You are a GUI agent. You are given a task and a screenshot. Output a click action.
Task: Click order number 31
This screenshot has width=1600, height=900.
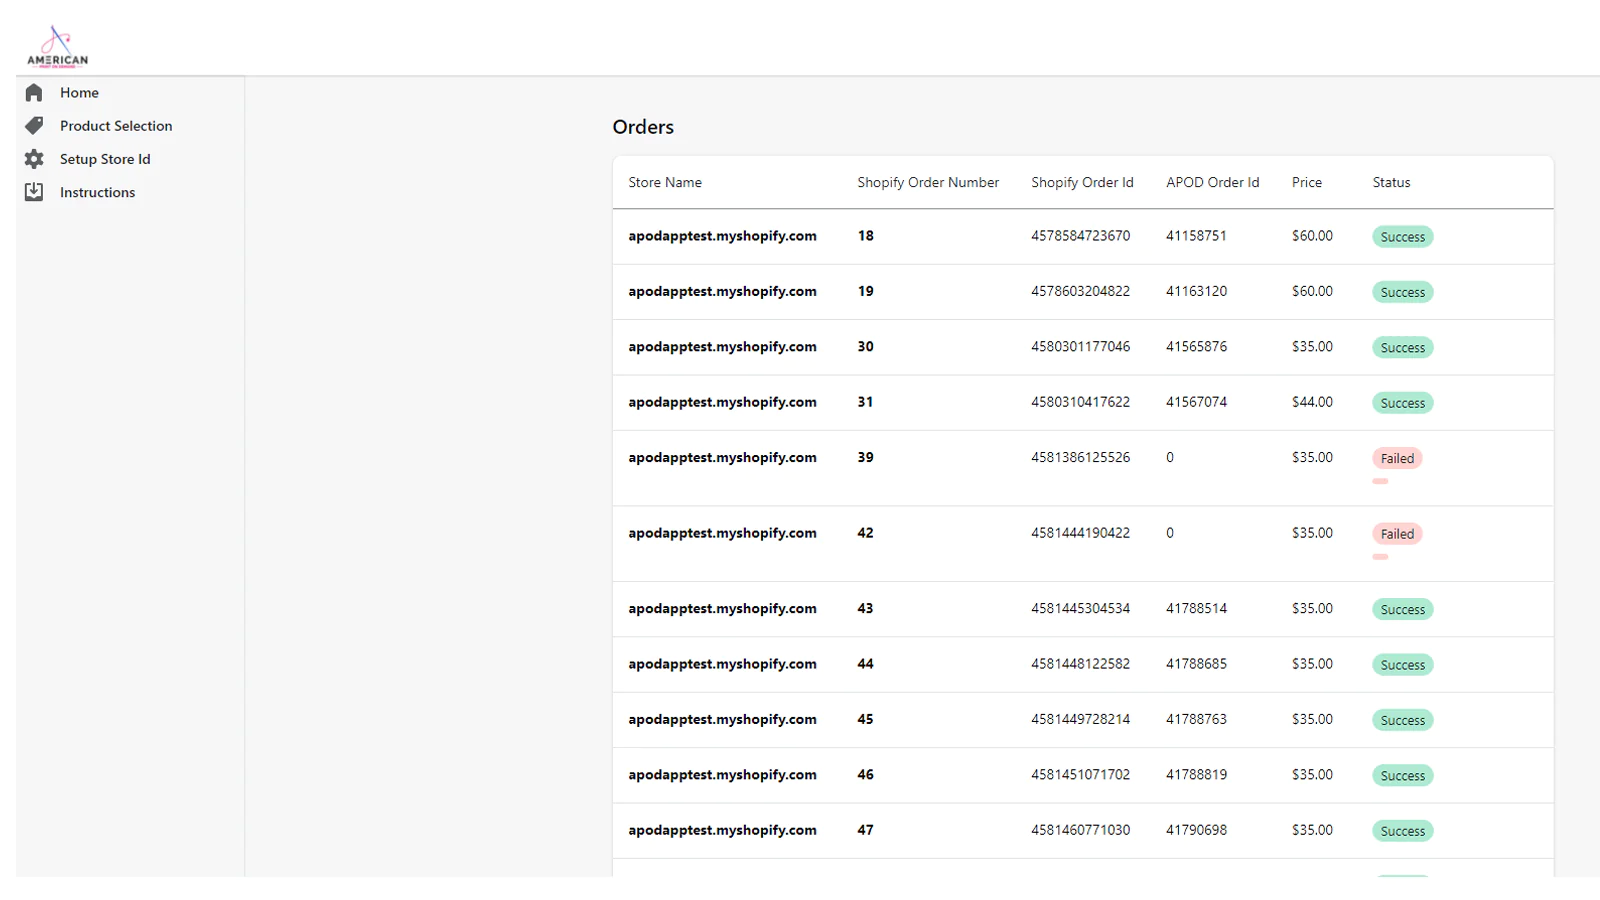coord(865,402)
